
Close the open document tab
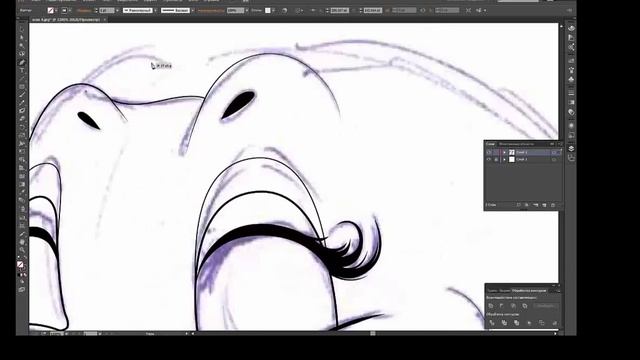(104, 20)
